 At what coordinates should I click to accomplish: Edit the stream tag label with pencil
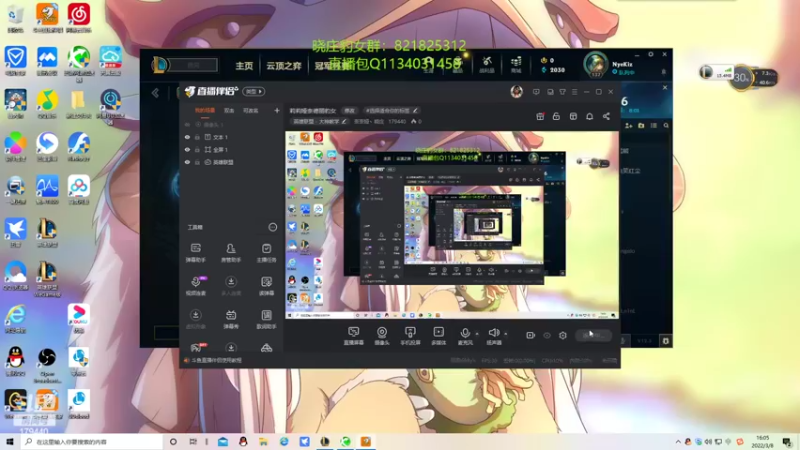(415, 111)
